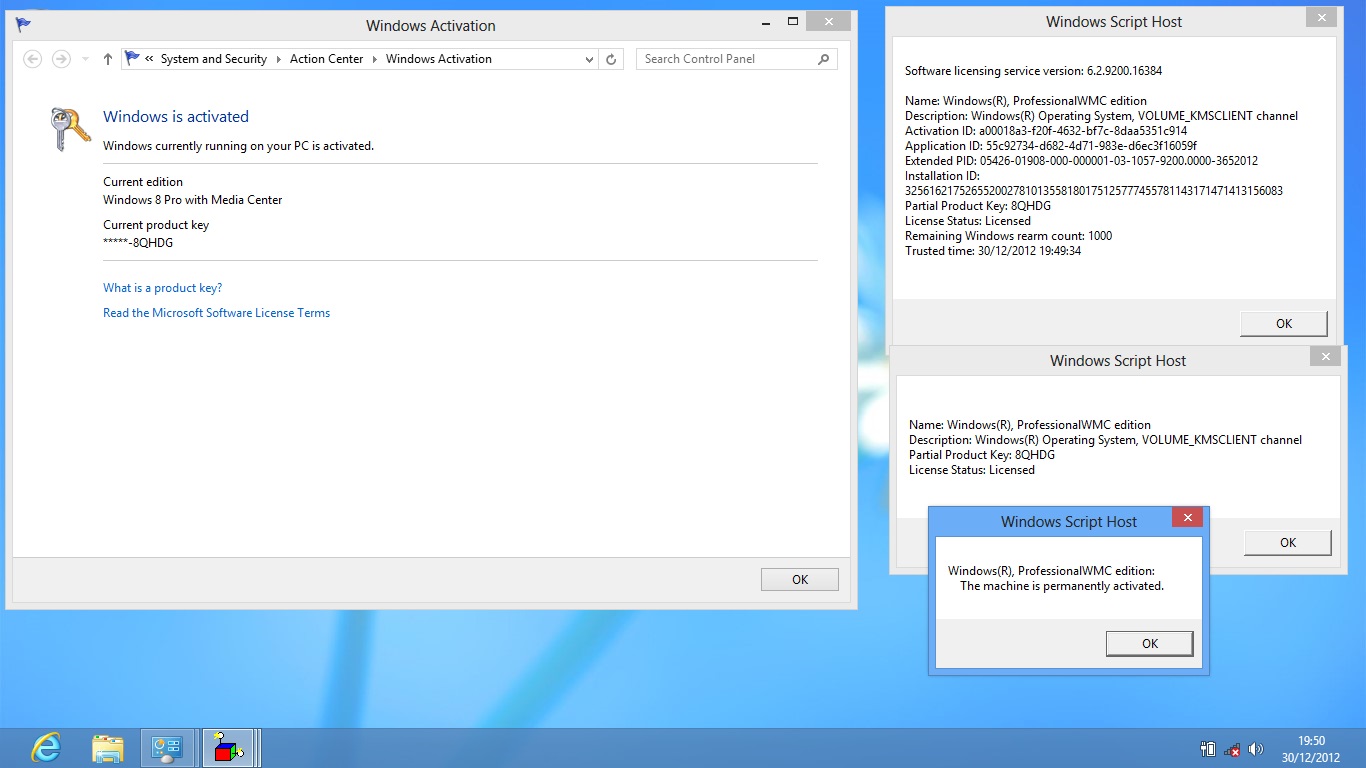Viewport: 1366px width, 768px height.
Task: Click the Action Center flag in address bar
Action: [x=132, y=59]
